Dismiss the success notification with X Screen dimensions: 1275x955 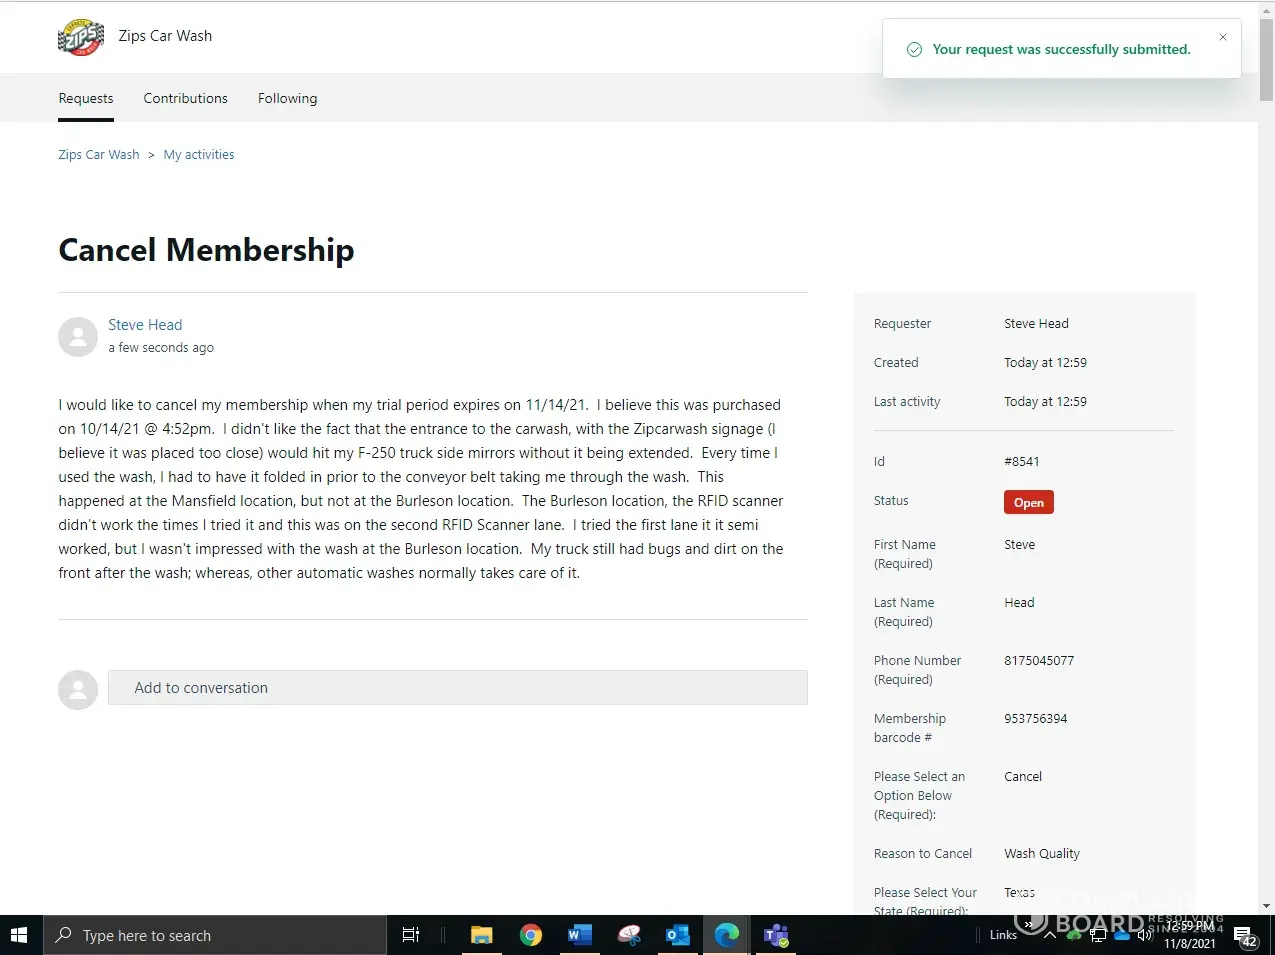[x=1222, y=37]
